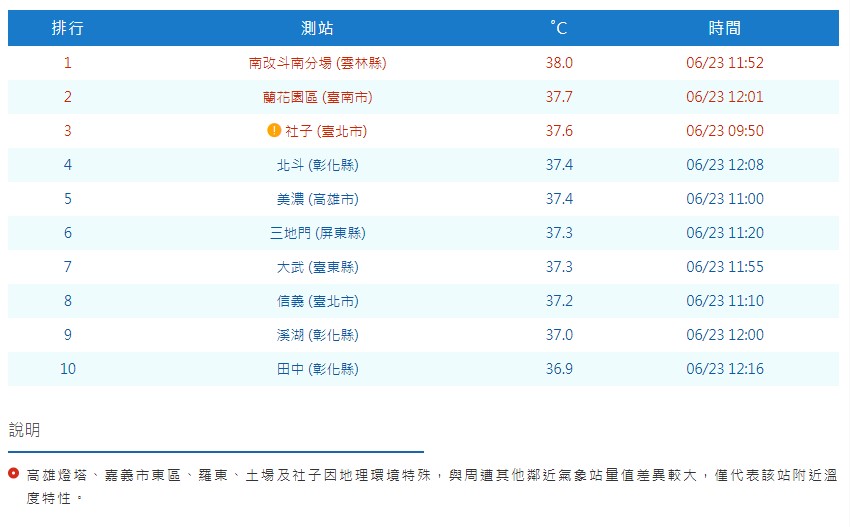This screenshot has height=527, width=851.
Task: Click temperature 37.4 in 美濃 row
Action: tap(559, 199)
